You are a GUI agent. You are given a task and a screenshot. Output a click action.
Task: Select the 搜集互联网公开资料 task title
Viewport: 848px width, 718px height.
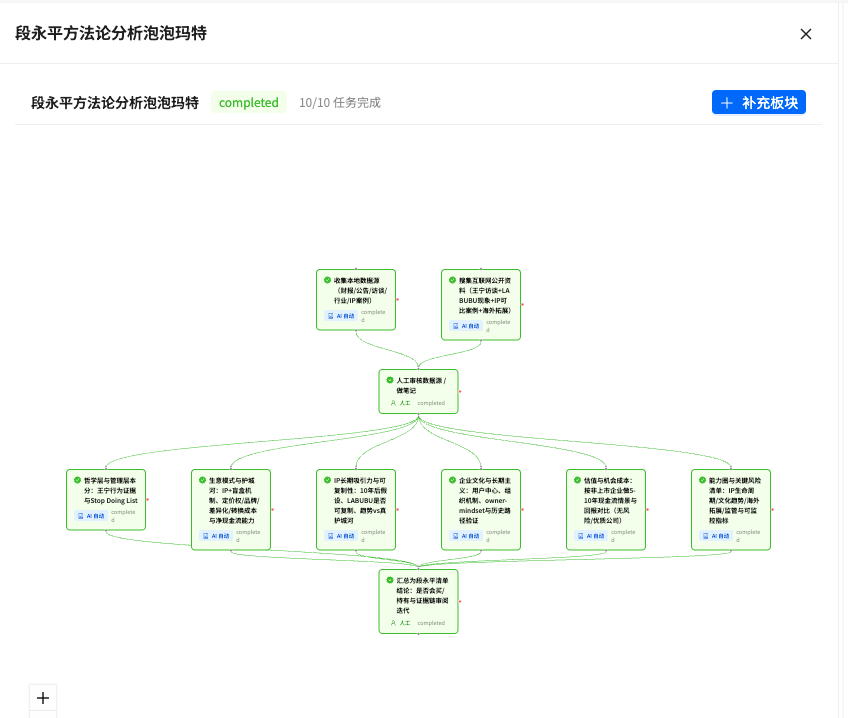[485, 295]
